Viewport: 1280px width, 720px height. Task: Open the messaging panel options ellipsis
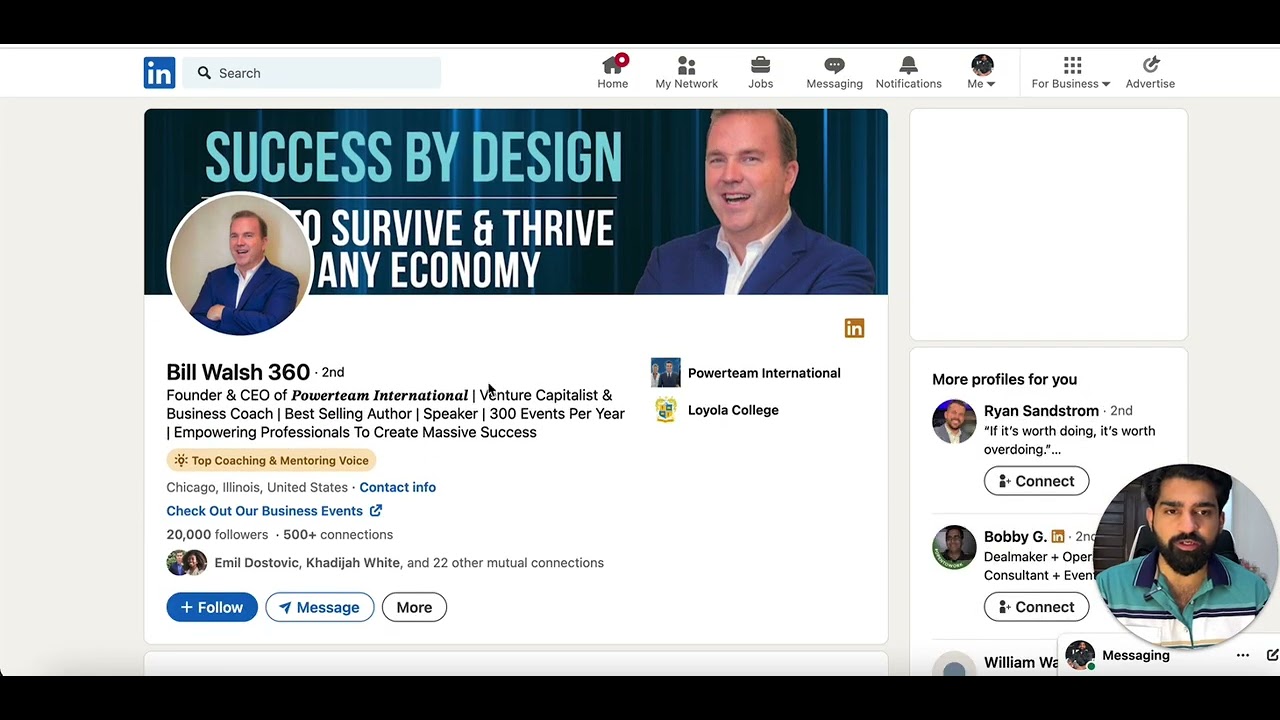point(1242,656)
